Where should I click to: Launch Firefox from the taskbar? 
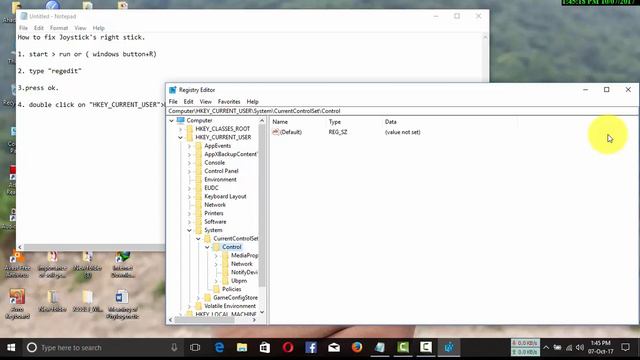point(357,347)
